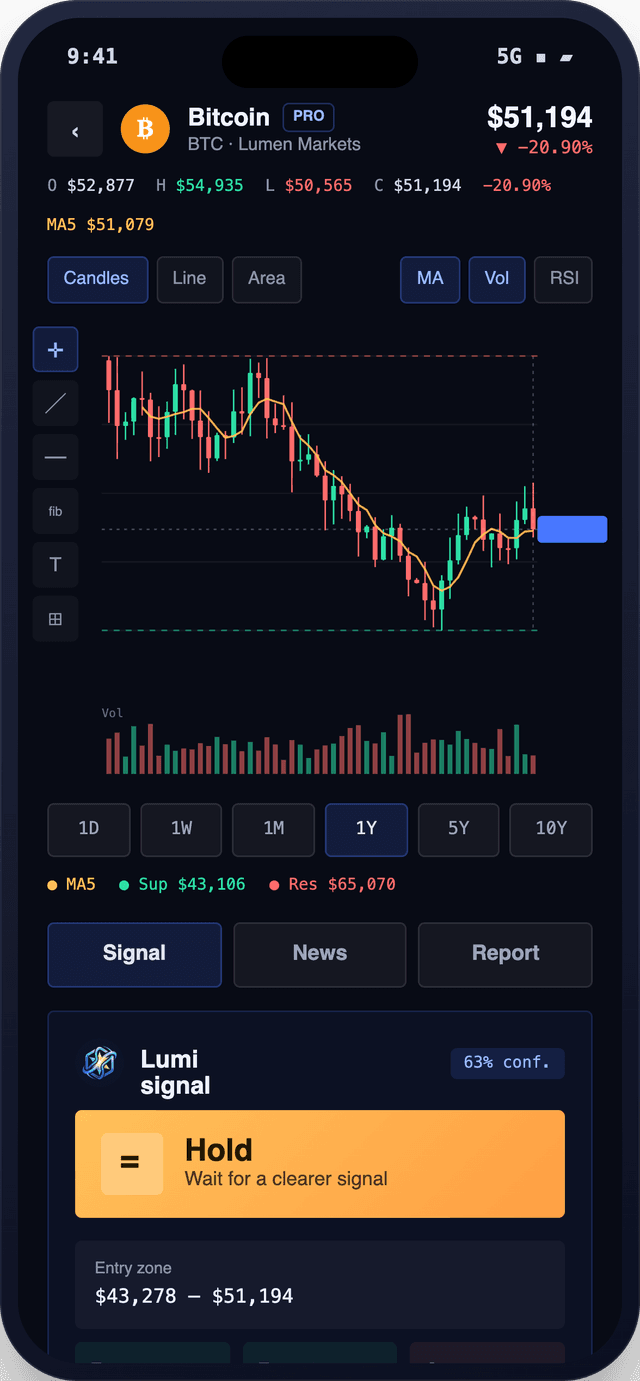Select the 1M time range
The height and width of the screenshot is (1381, 640).
[274, 829]
